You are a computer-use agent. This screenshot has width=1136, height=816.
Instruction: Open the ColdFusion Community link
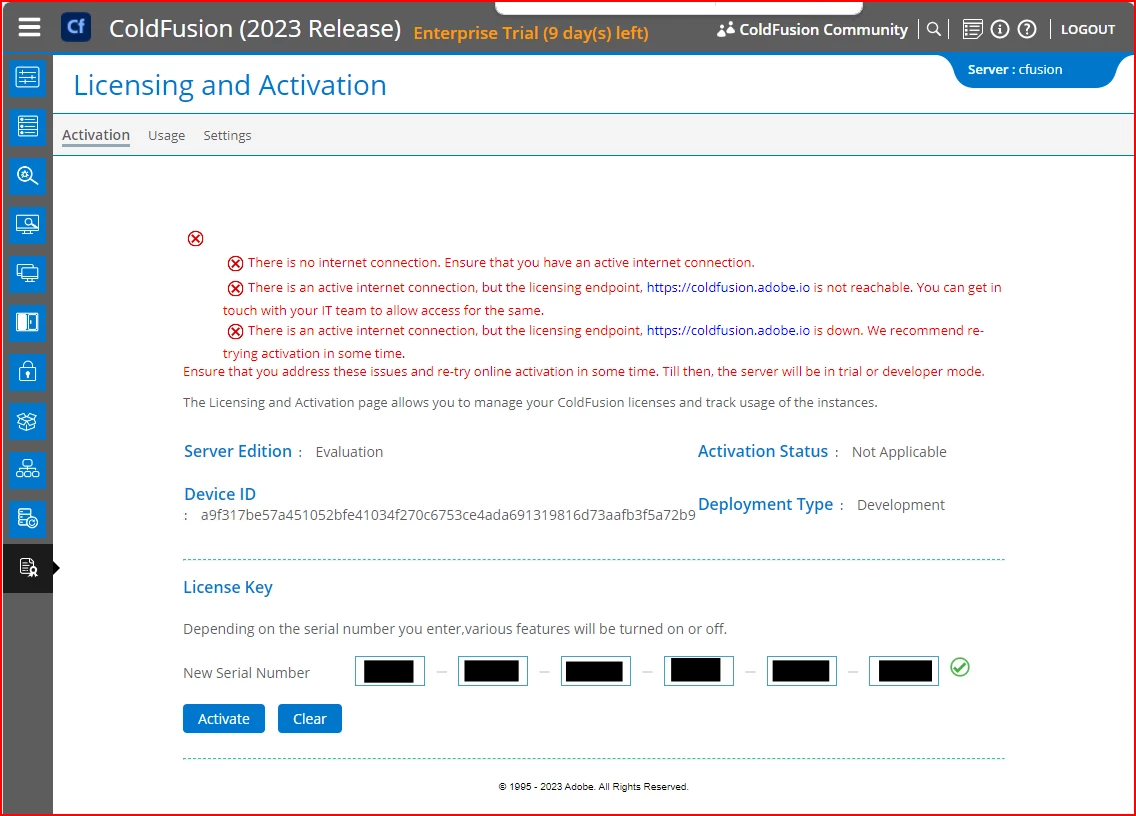click(x=823, y=30)
